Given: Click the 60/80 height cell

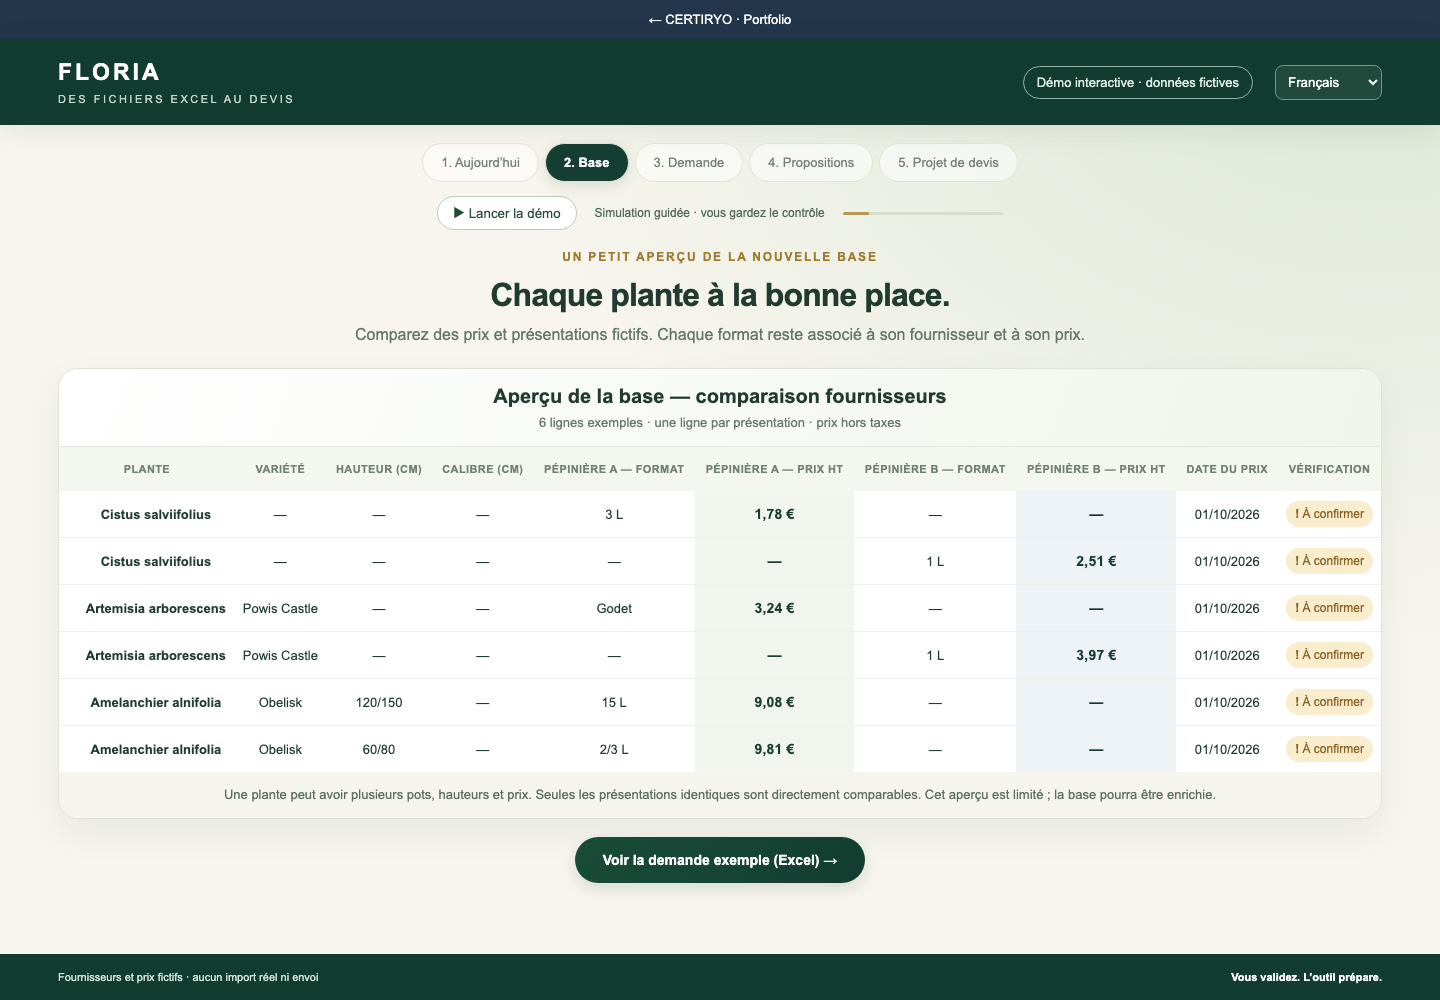Looking at the screenshot, I should (379, 749).
